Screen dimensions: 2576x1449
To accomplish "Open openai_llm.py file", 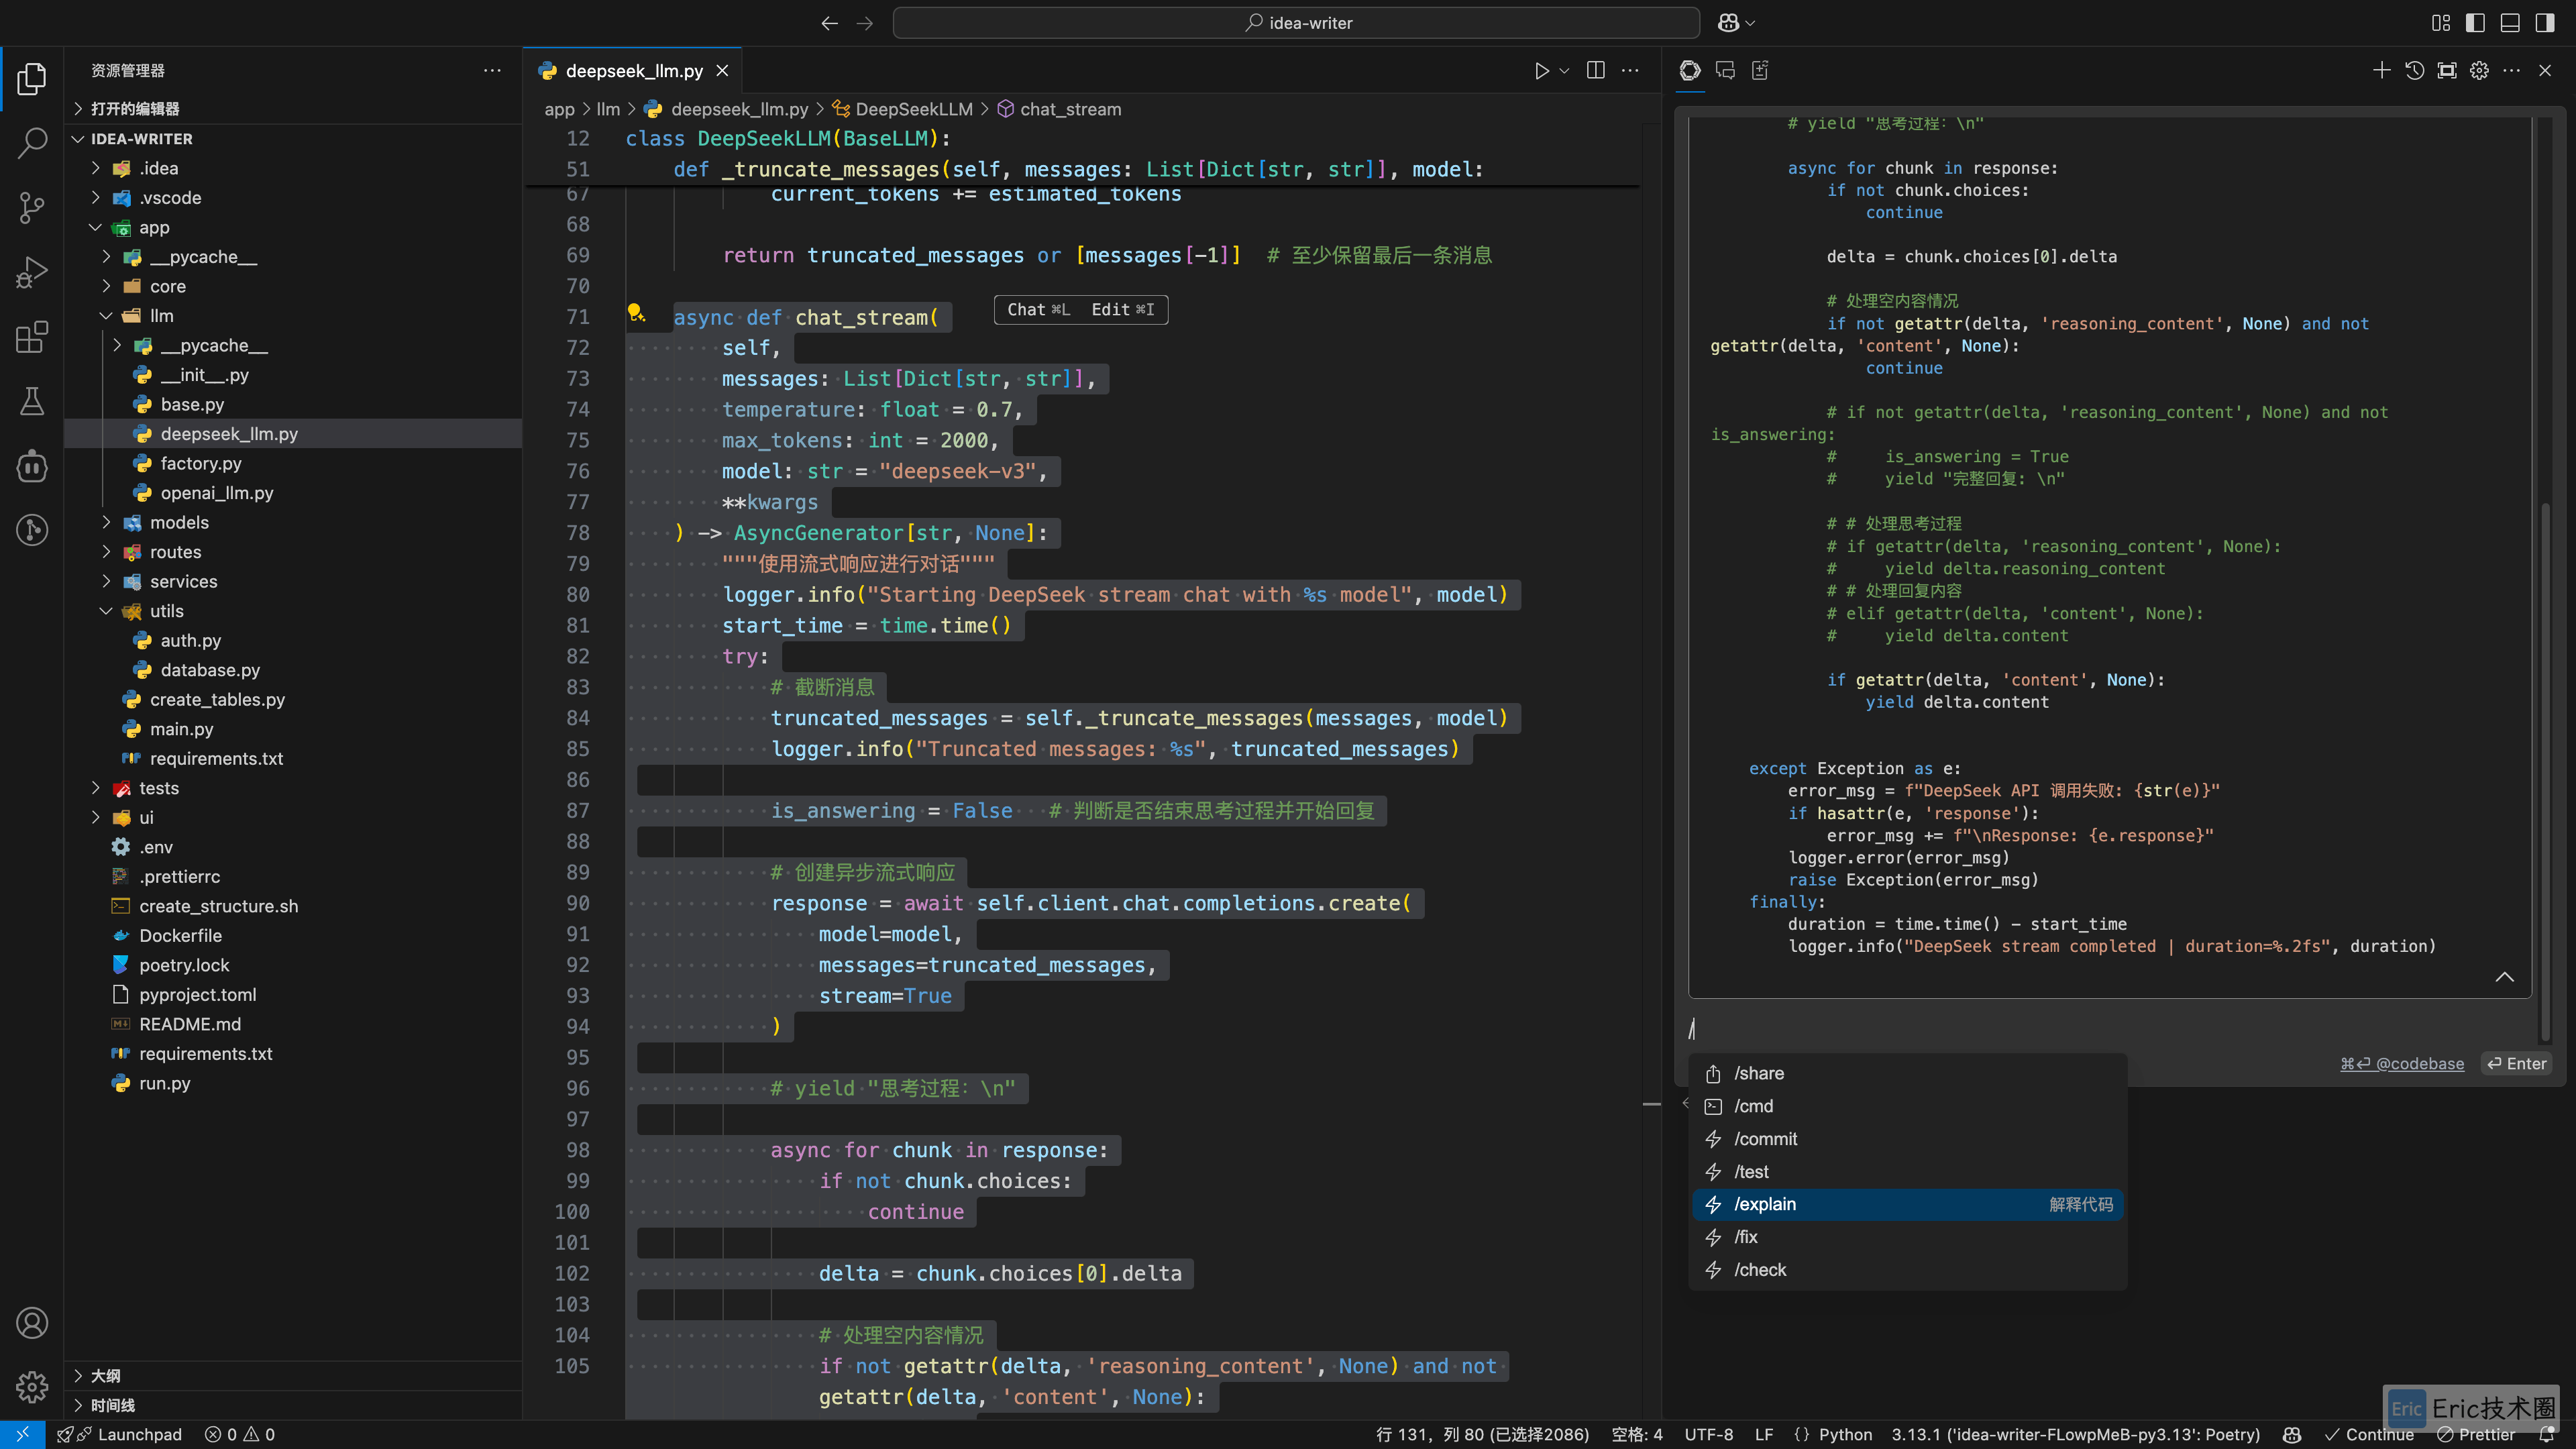I will [293, 493].
